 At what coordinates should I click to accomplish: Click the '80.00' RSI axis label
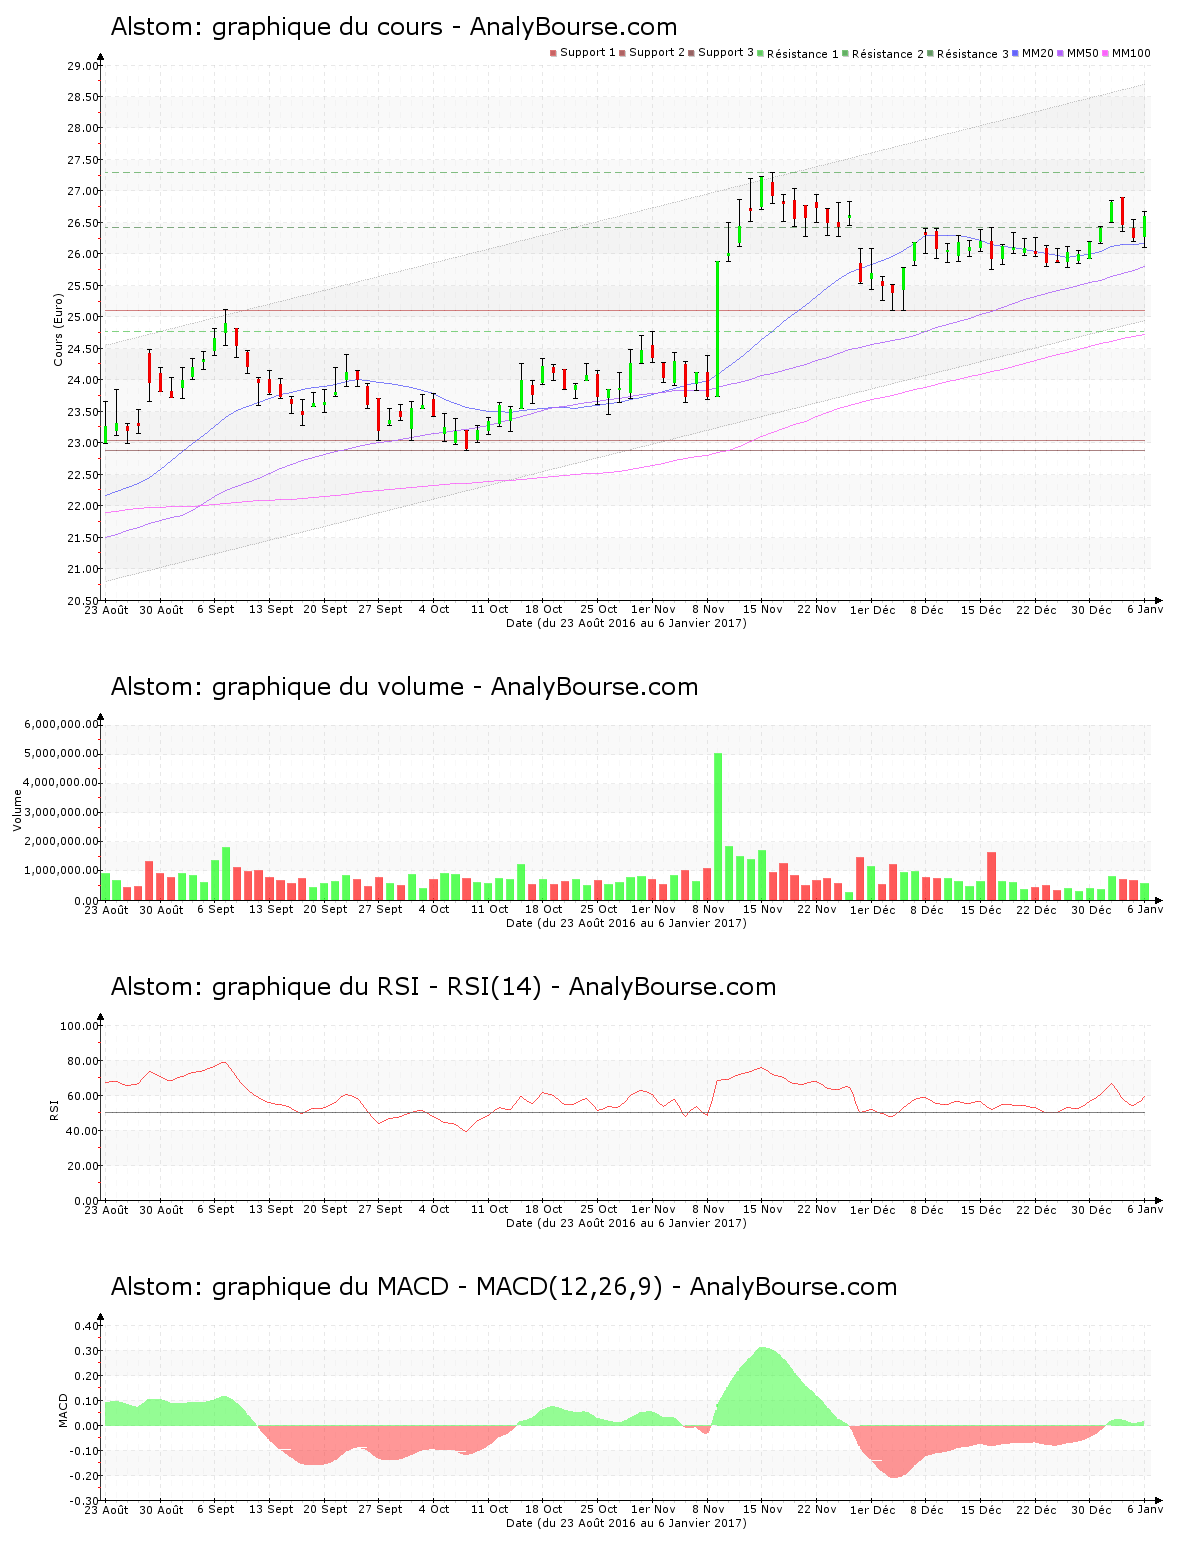tap(83, 1061)
